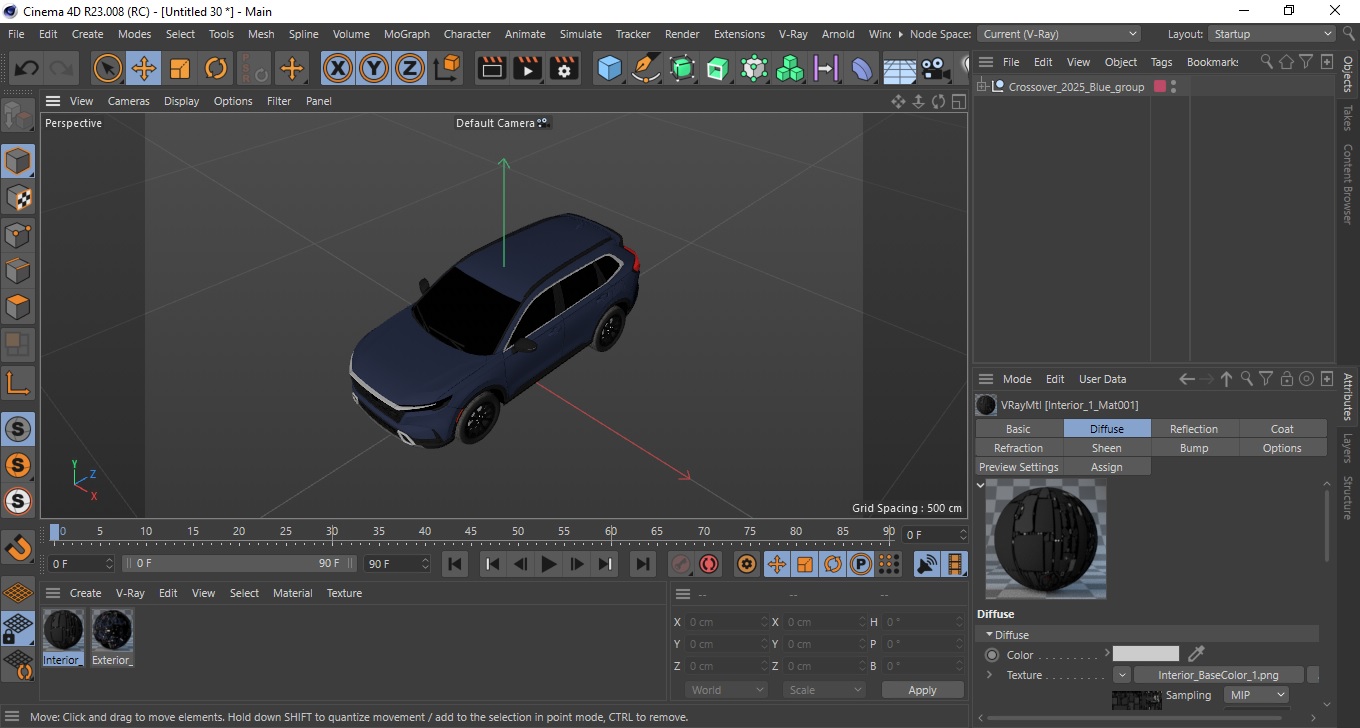This screenshot has height=728, width=1360.
Task: Open the Scale mode dropdown
Action: click(x=824, y=690)
